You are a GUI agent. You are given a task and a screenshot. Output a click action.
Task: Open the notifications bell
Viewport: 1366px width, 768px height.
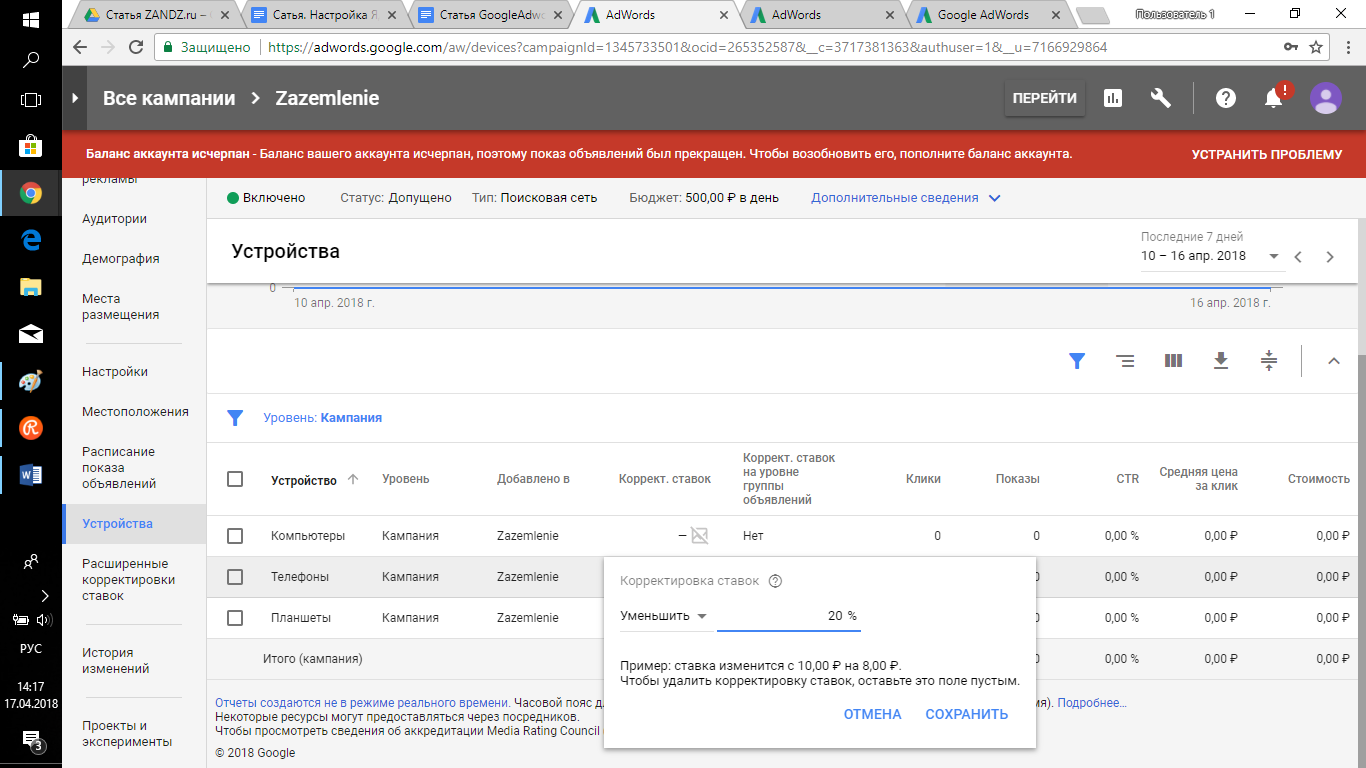[x=1274, y=98]
